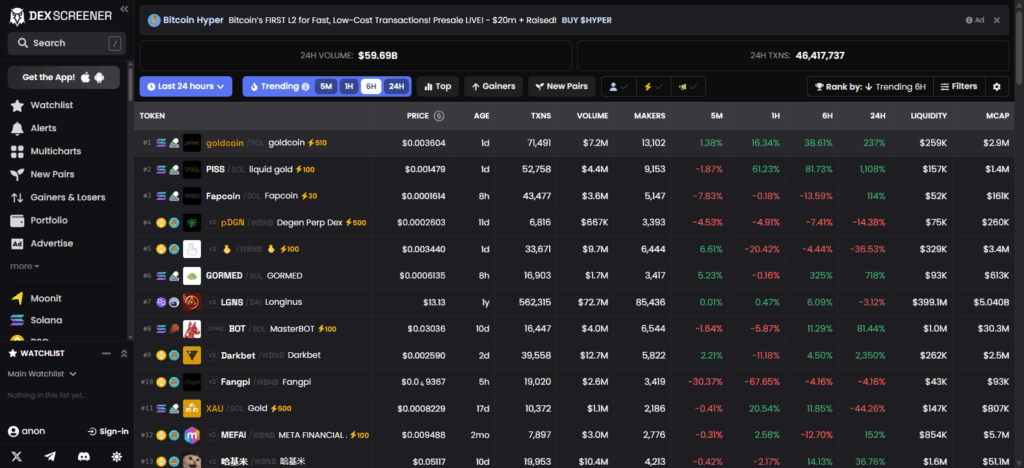
Task: Expand the Main Watchlist dropdown
Action: tap(42, 374)
